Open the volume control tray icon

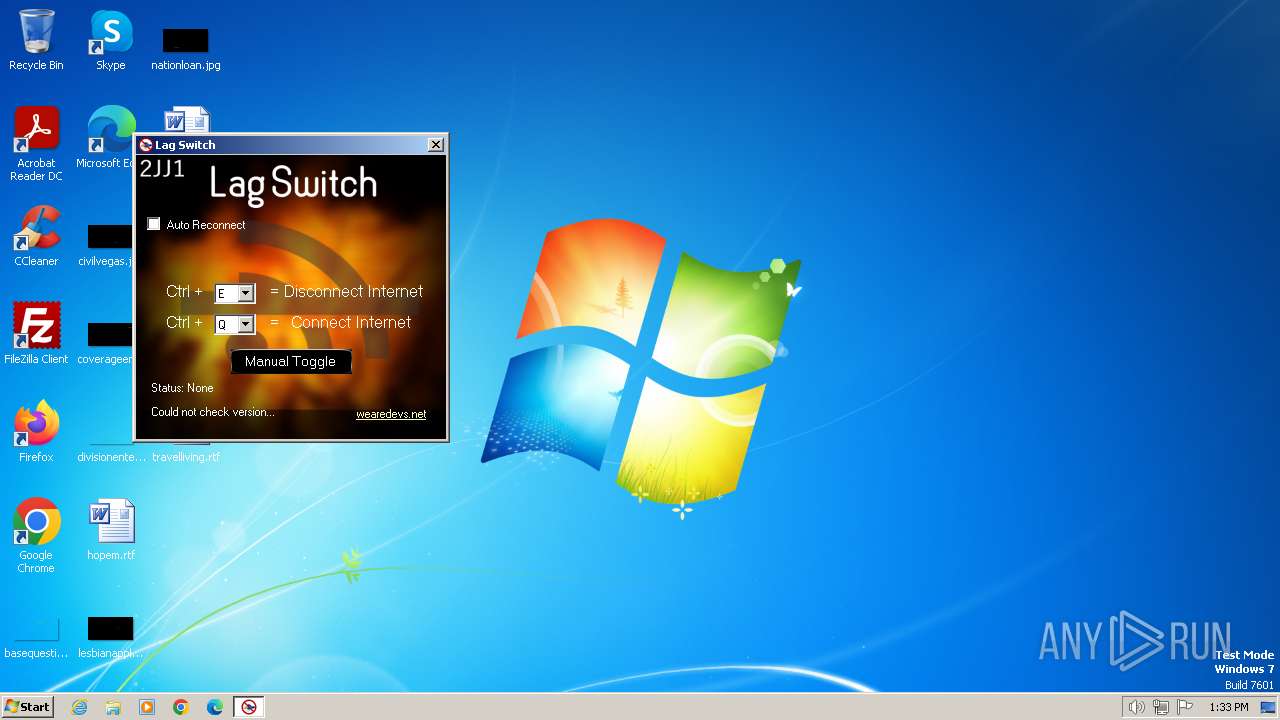[1136, 707]
